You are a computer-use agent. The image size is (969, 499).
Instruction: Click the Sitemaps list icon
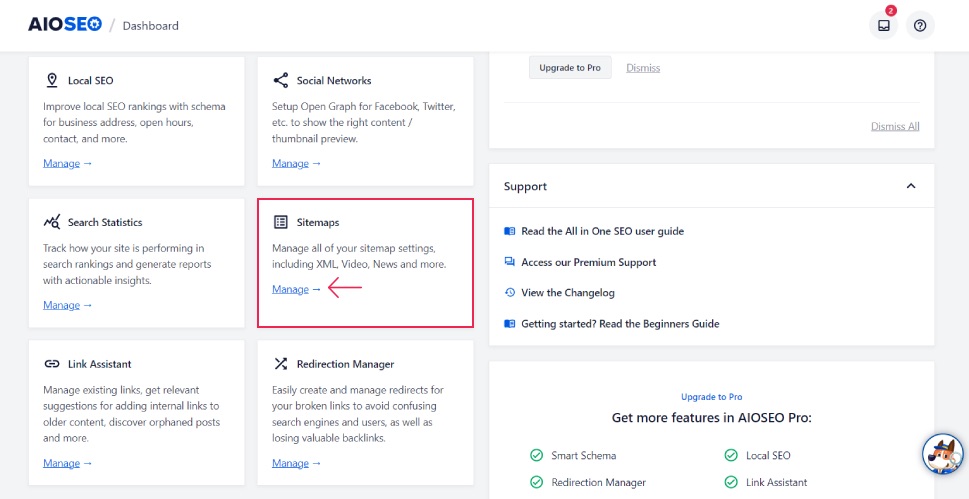(281, 222)
